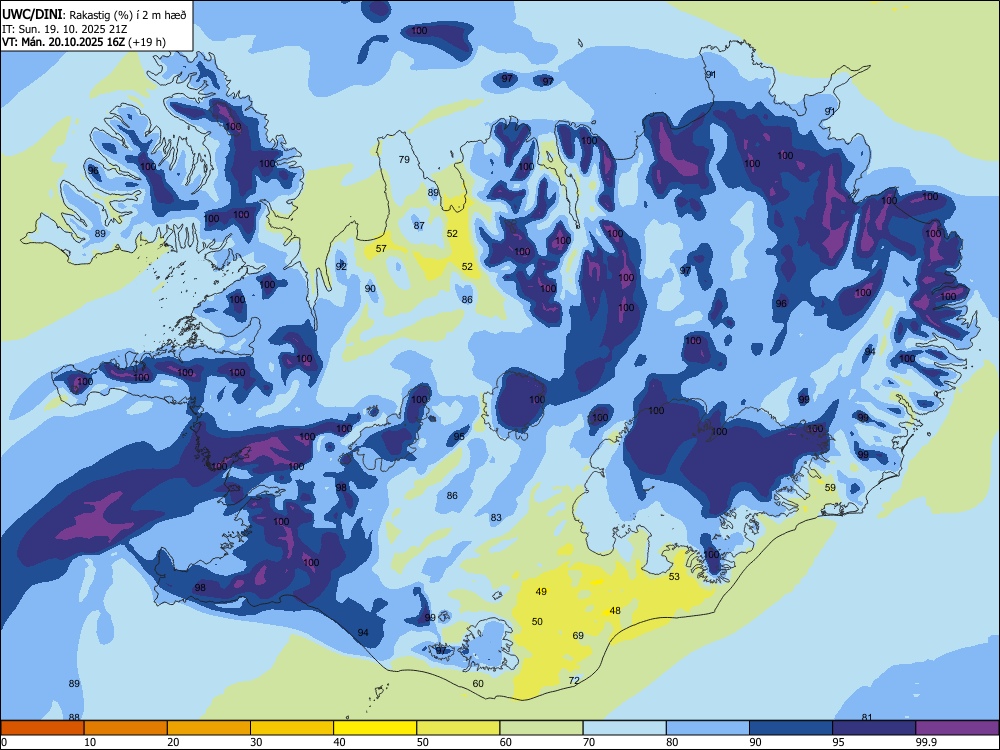This screenshot has height=750, width=1000.
Task: Click the '40' legend scale label
Action: click(x=339, y=742)
